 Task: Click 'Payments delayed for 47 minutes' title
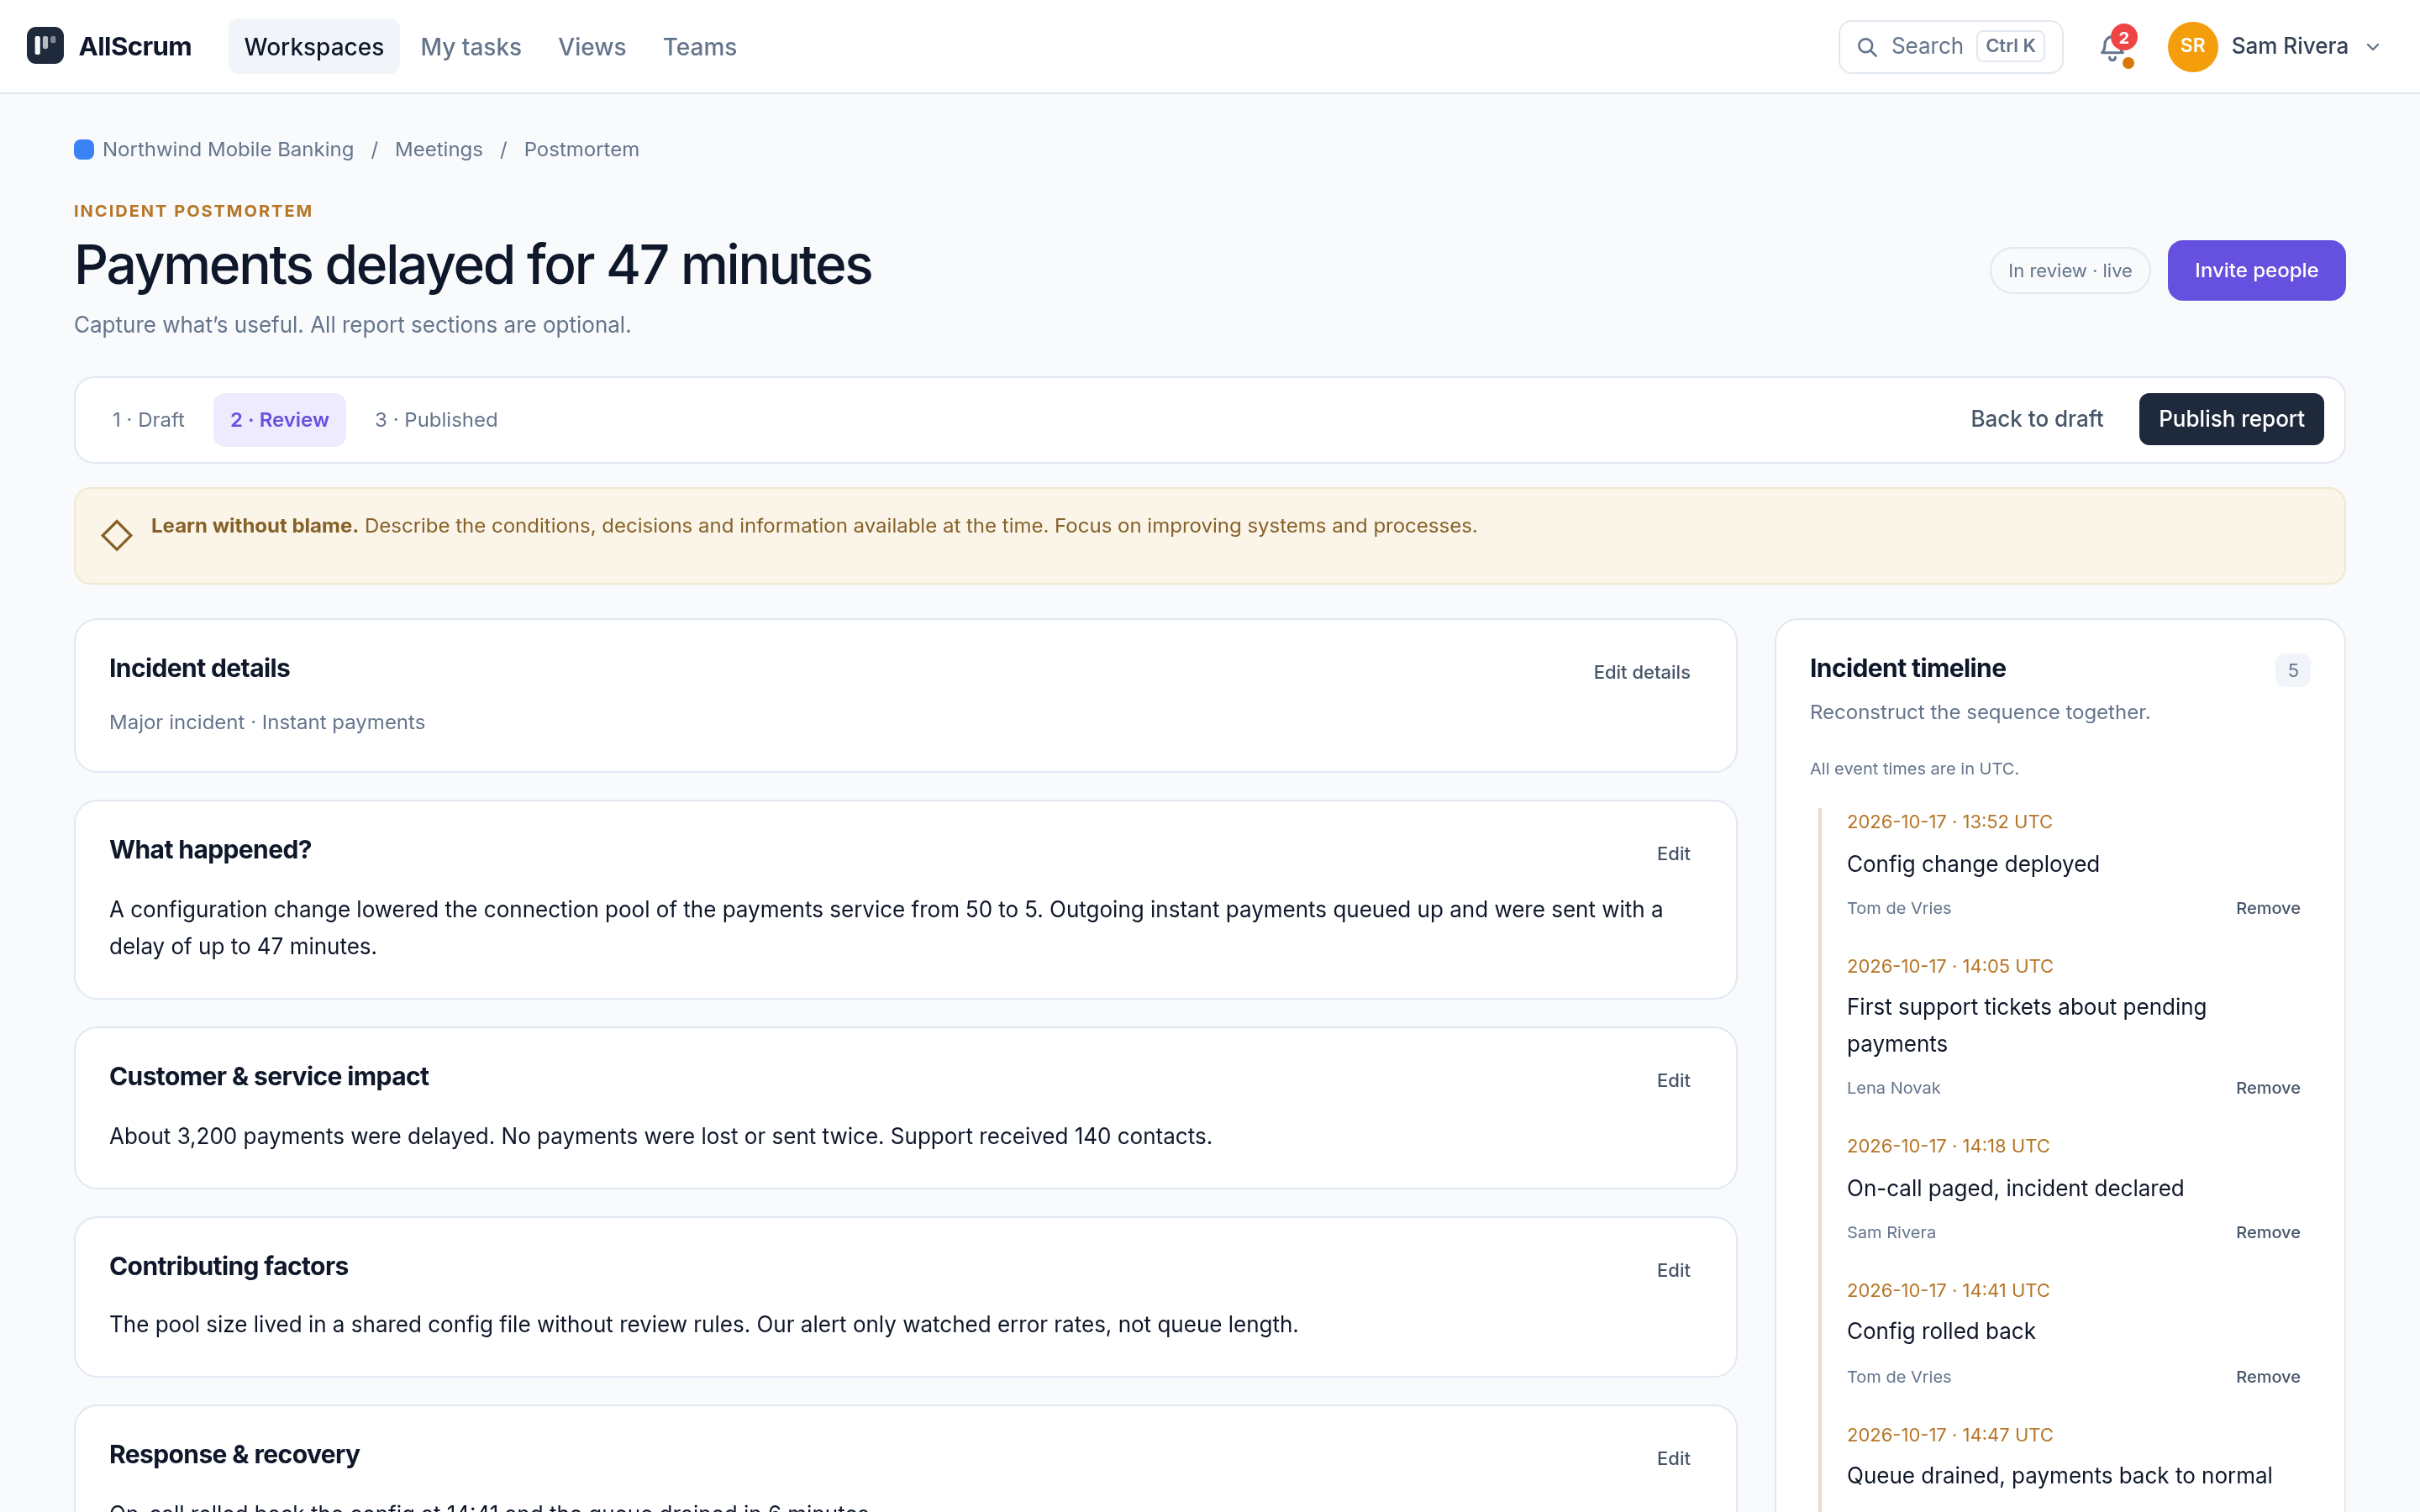[473, 265]
